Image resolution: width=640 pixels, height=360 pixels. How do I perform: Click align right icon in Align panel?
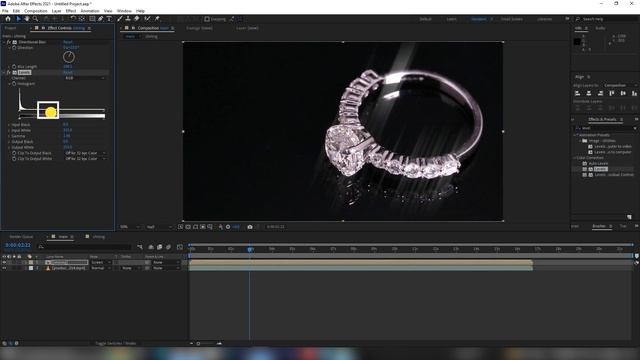click(x=600, y=93)
